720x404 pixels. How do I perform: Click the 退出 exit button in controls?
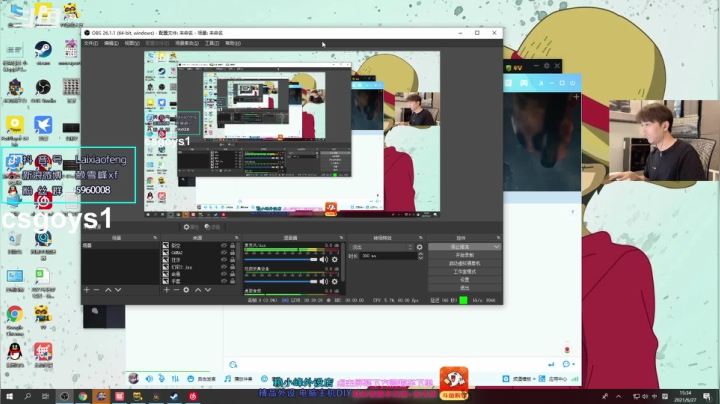coord(465,288)
